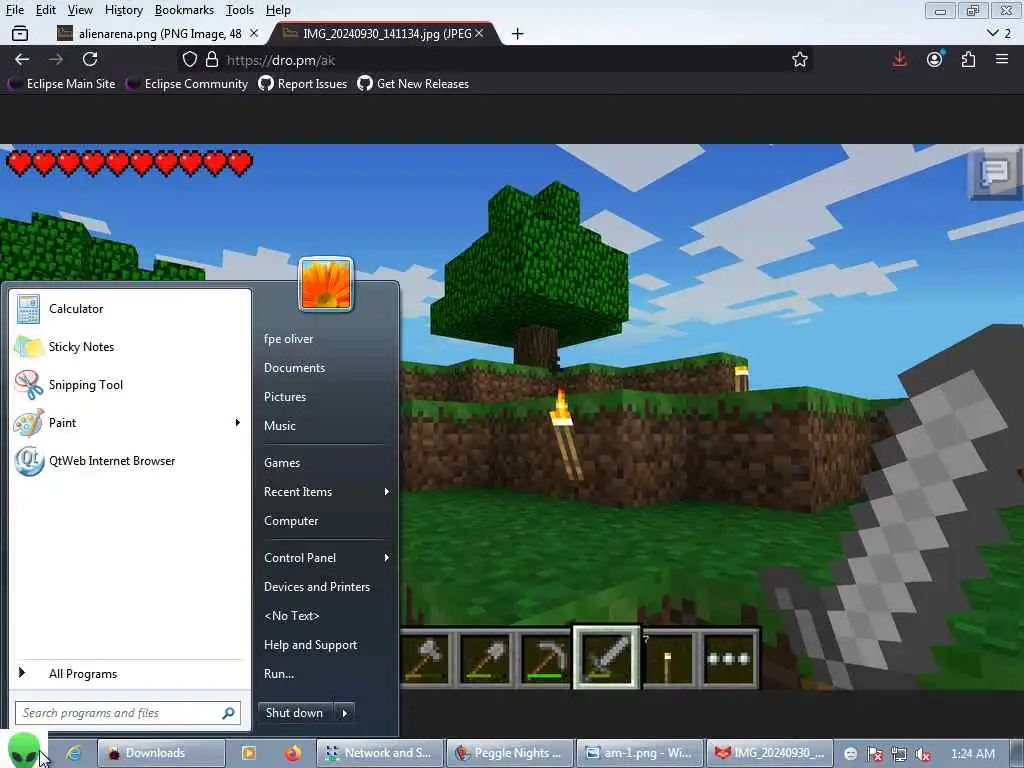Expand All Programs list

click(129, 673)
